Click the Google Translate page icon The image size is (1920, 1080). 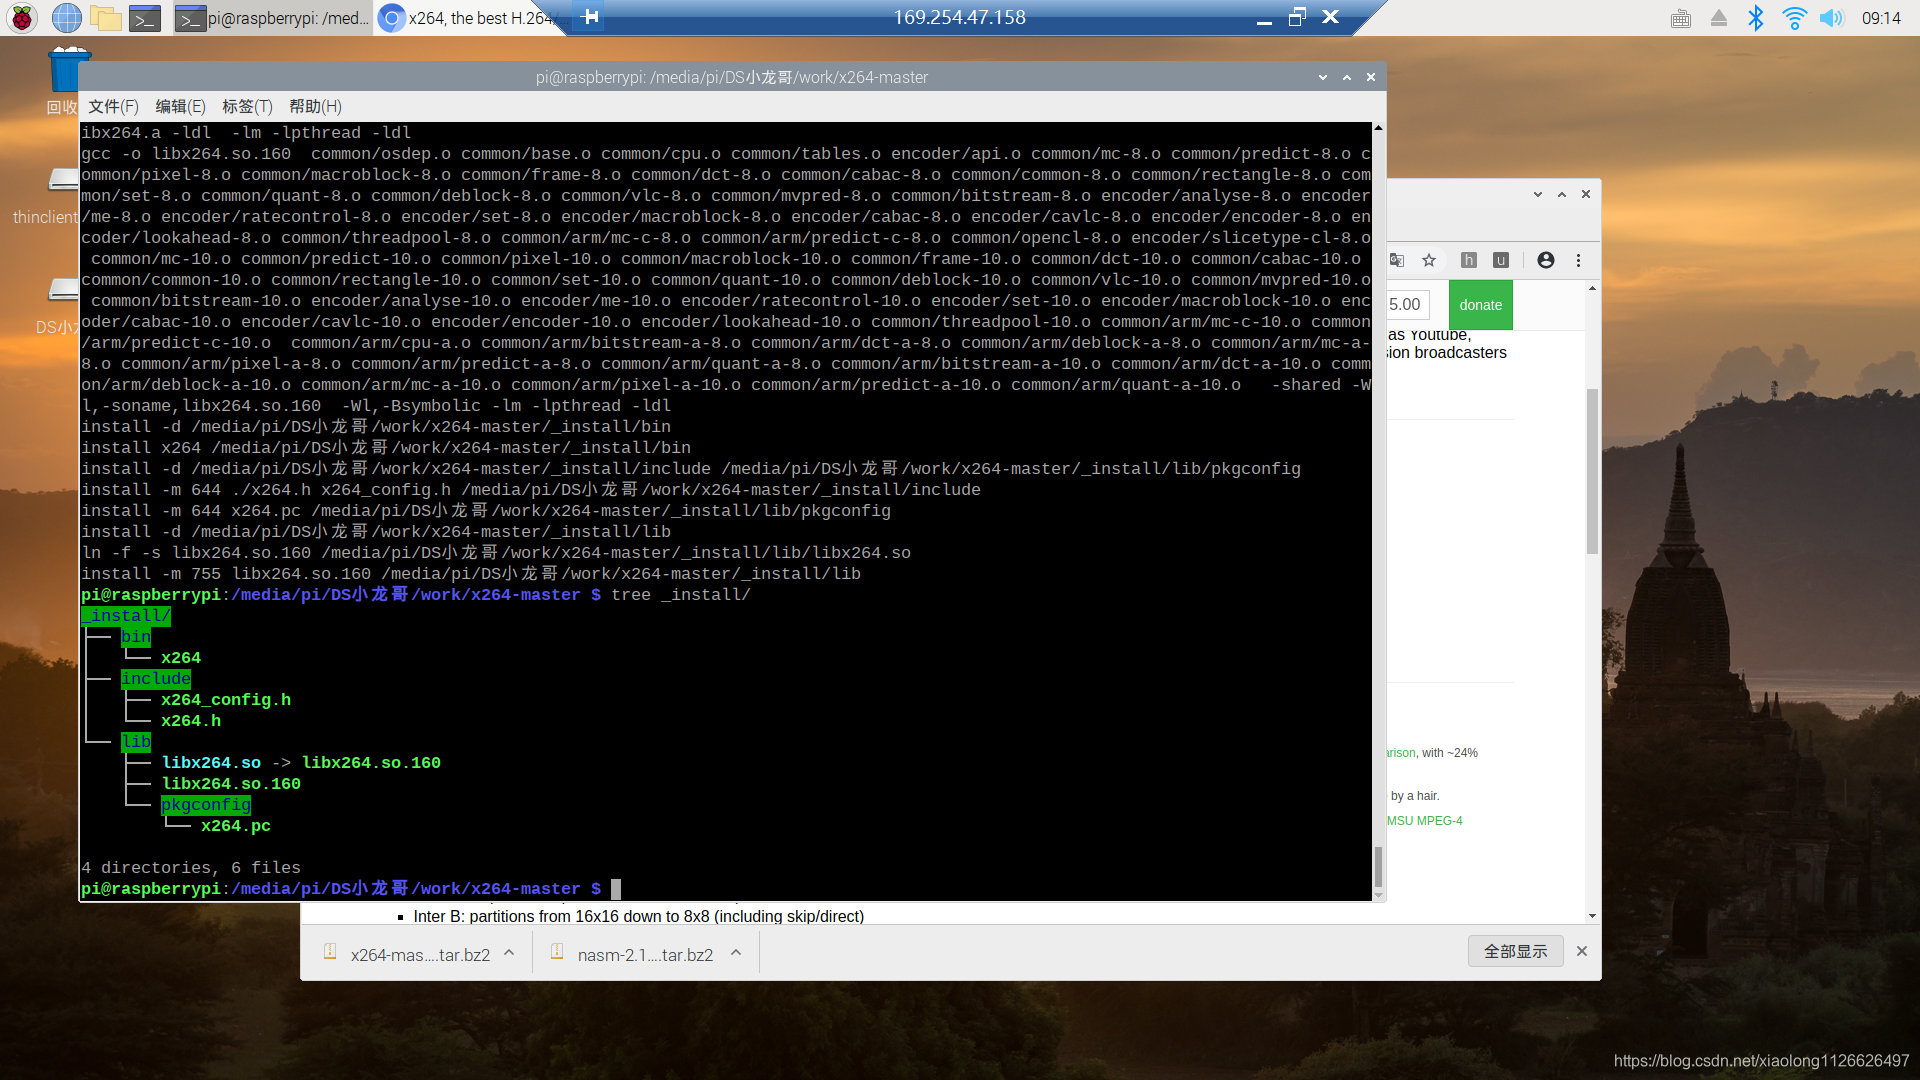click(x=1397, y=260)
